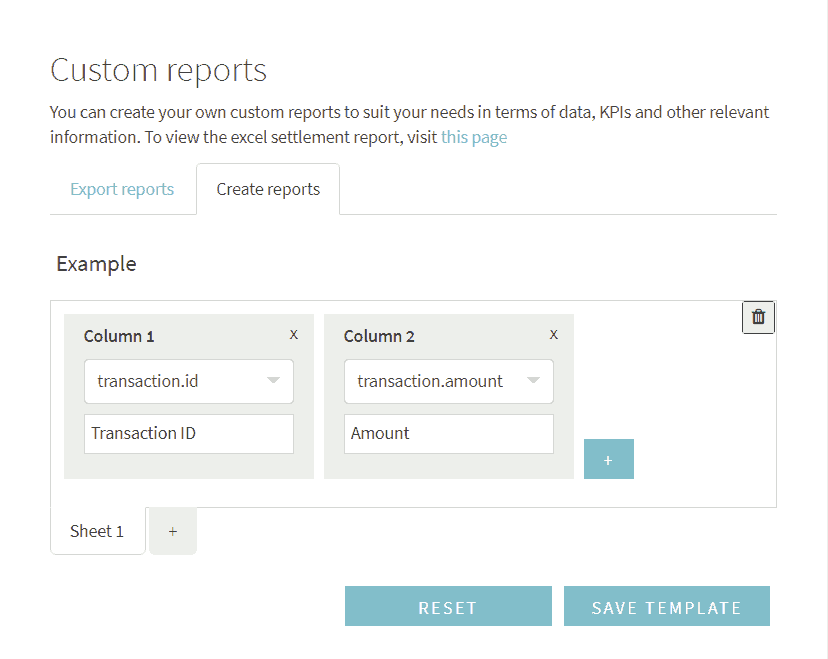Remove Column 2 with its x icon
Image resolution: width=828 pixels, height=659 pixels.
[553, 335]
